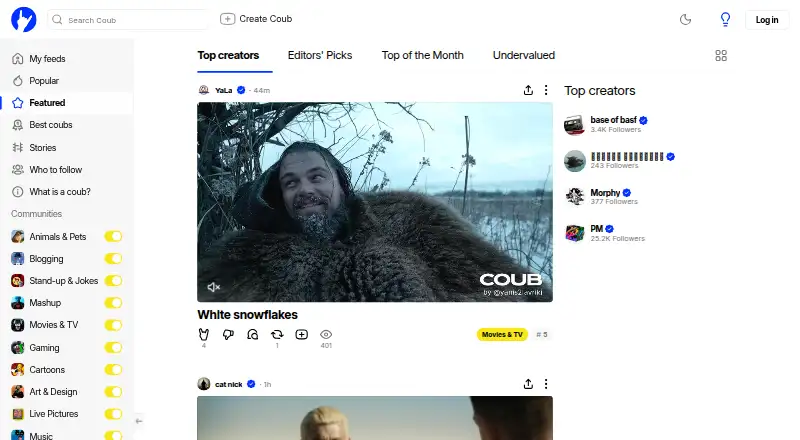The height and width of the screenshot is (440, 800).
Task: Select the Top creators tab
Action: [228, 55]
